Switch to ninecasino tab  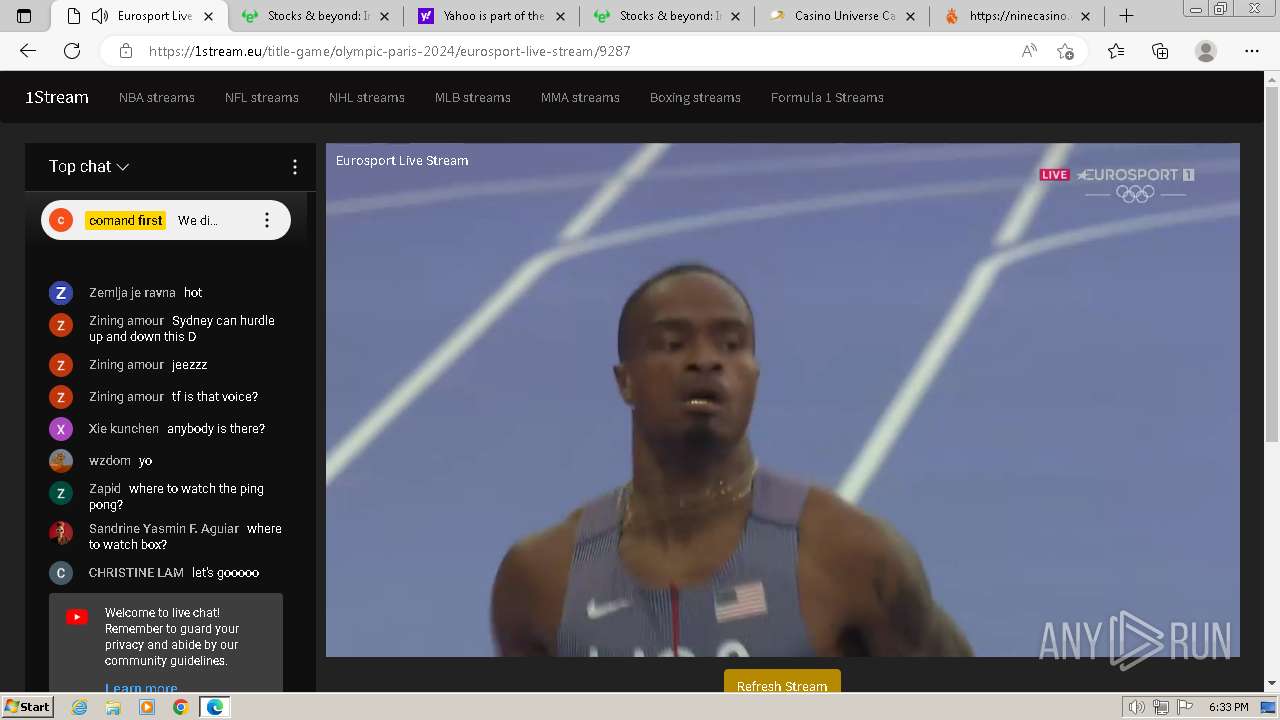(1018, 16)
